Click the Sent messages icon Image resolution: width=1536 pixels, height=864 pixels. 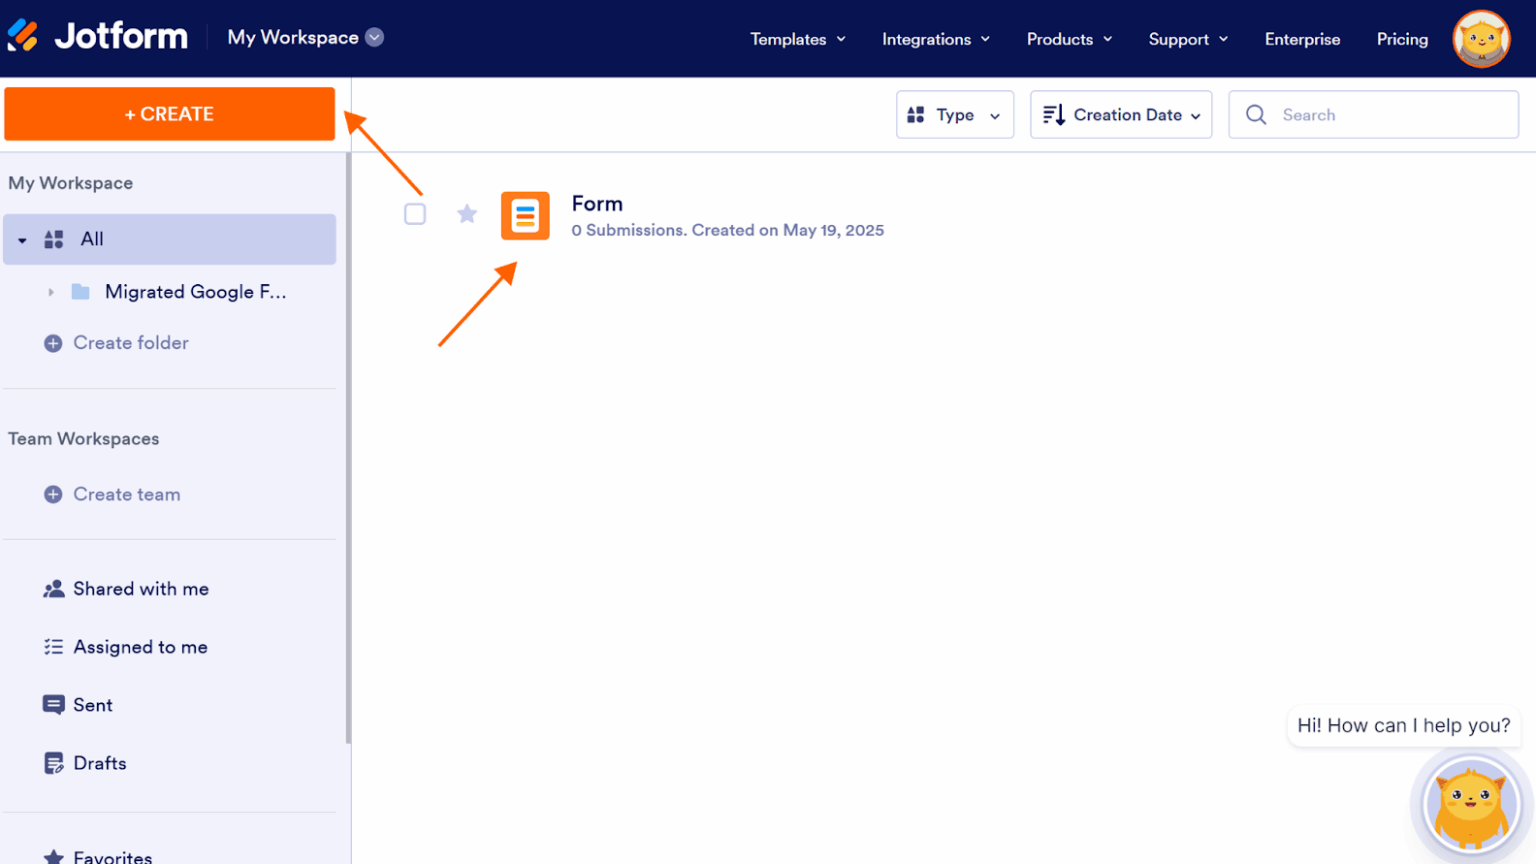coord(53,705)
